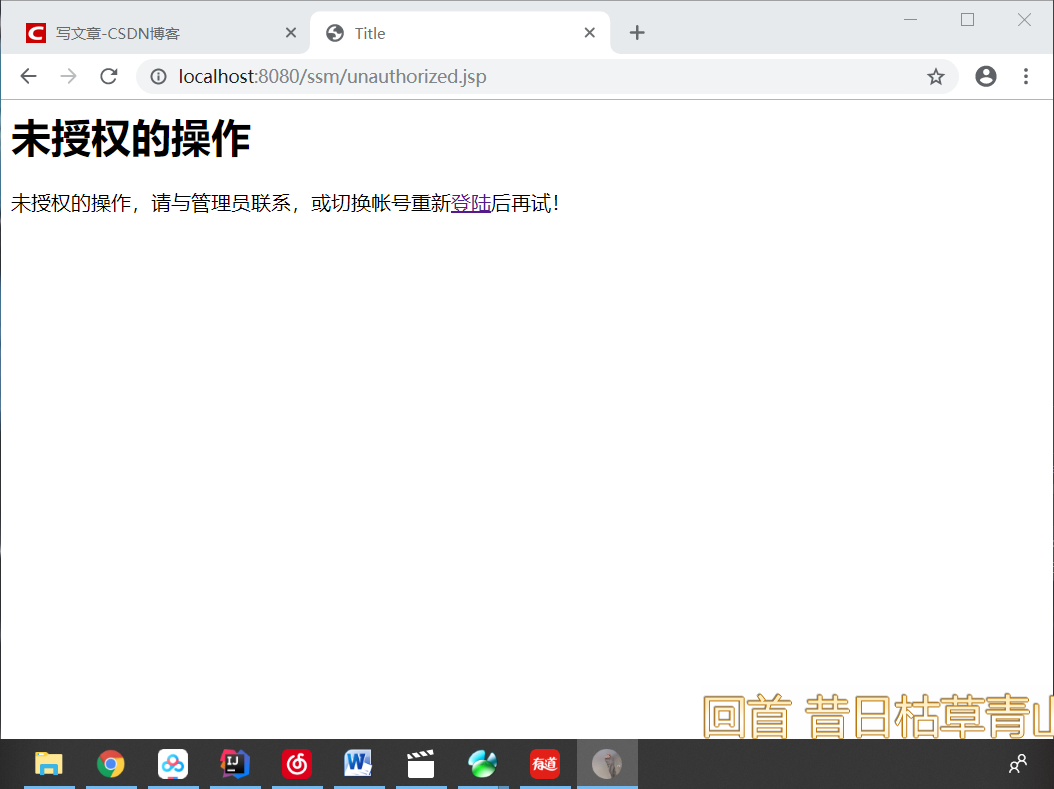The image size is (1054, 789).
Task: Follow the 登陆 login link
Action: 471,203
